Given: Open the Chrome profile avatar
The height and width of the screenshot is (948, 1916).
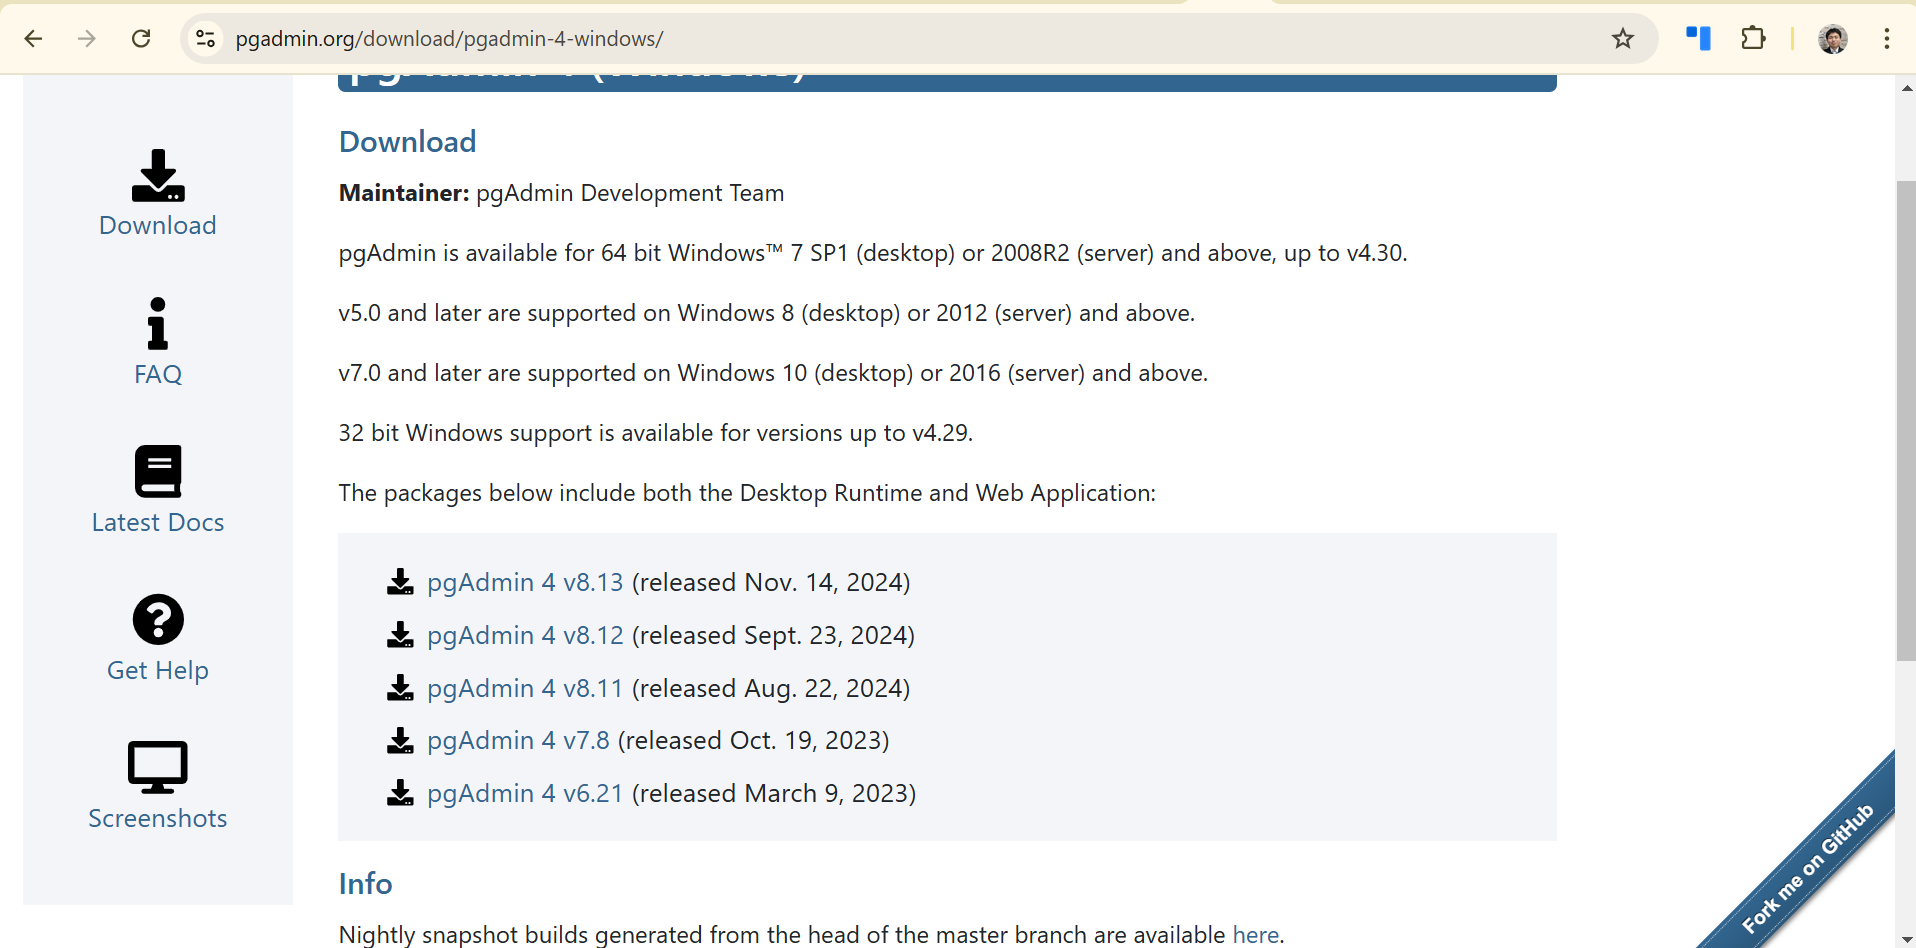Looking at the screenshot, I should (1833, 39).
